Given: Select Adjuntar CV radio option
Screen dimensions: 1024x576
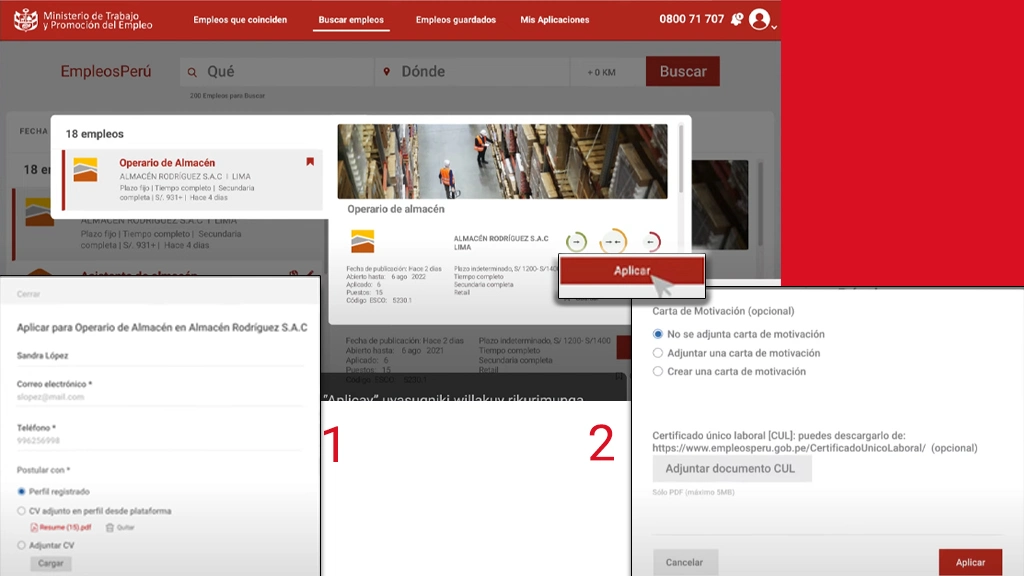Looking at the screenshot, I should coord(22,545).
